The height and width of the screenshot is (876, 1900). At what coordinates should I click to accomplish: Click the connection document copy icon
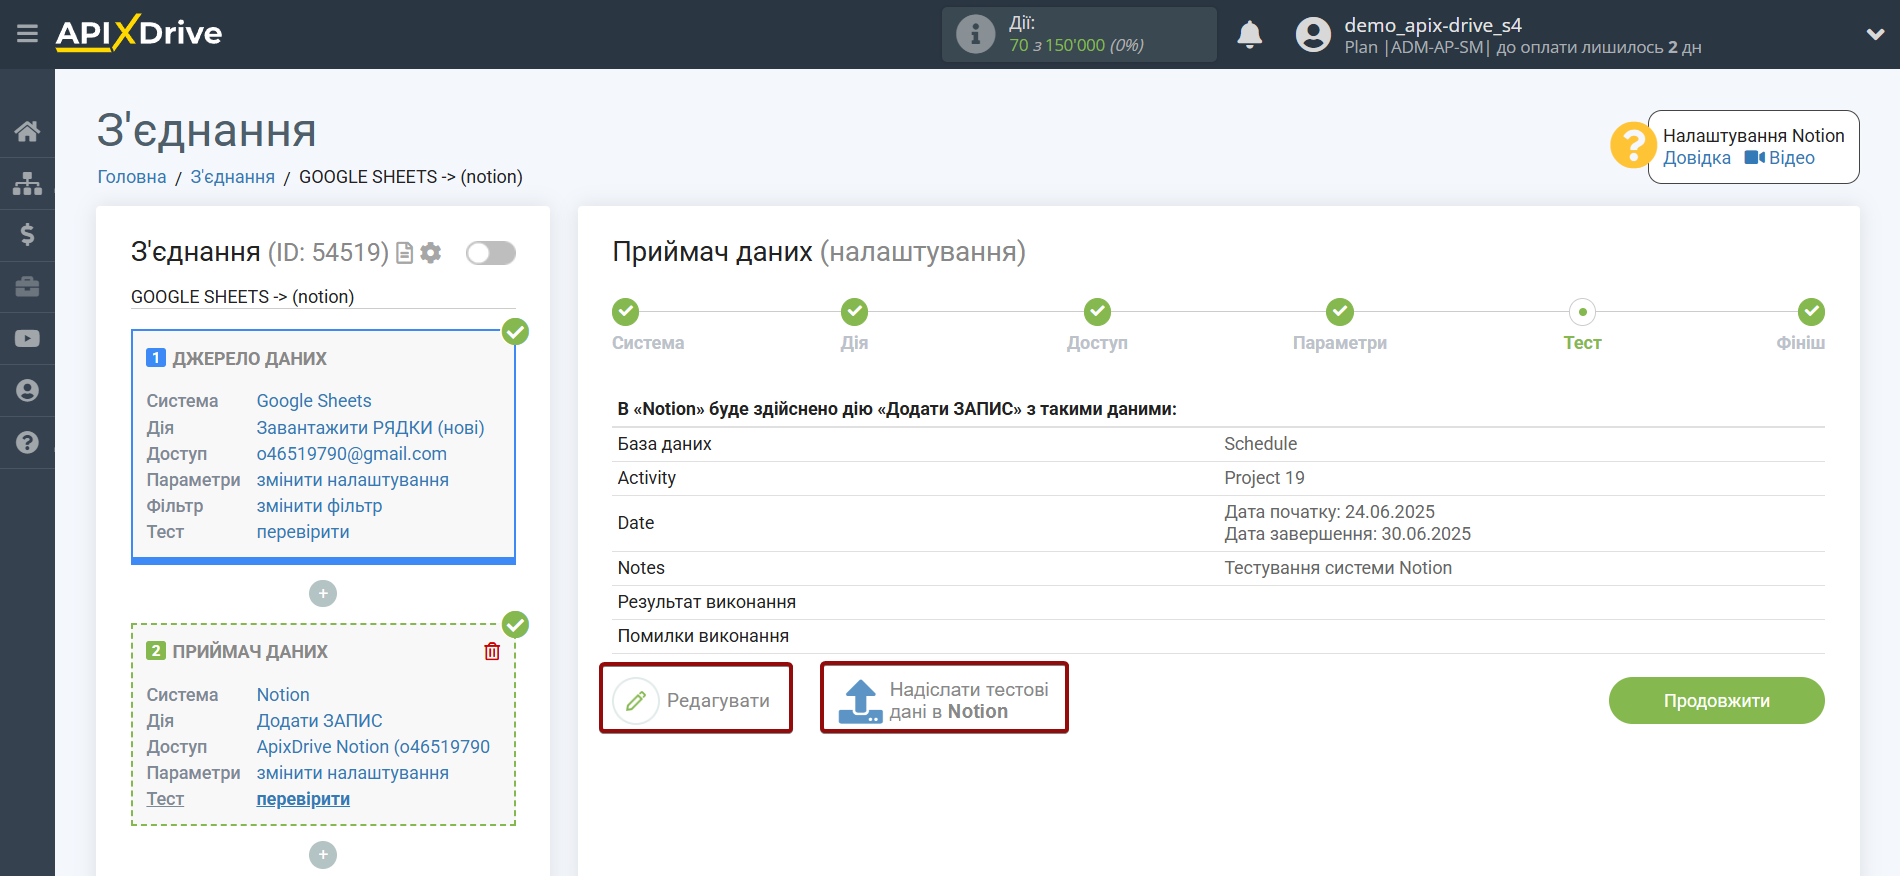(x=405, y=253)
